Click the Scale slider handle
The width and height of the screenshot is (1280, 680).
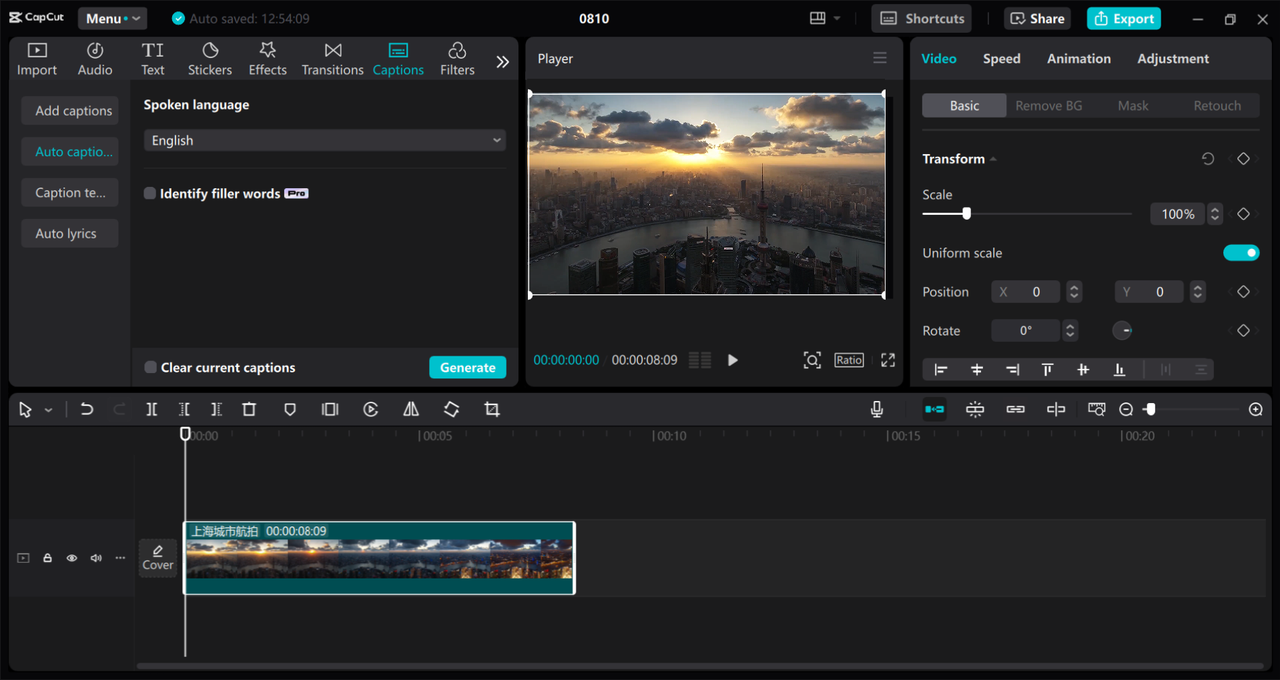pos(966,214)
